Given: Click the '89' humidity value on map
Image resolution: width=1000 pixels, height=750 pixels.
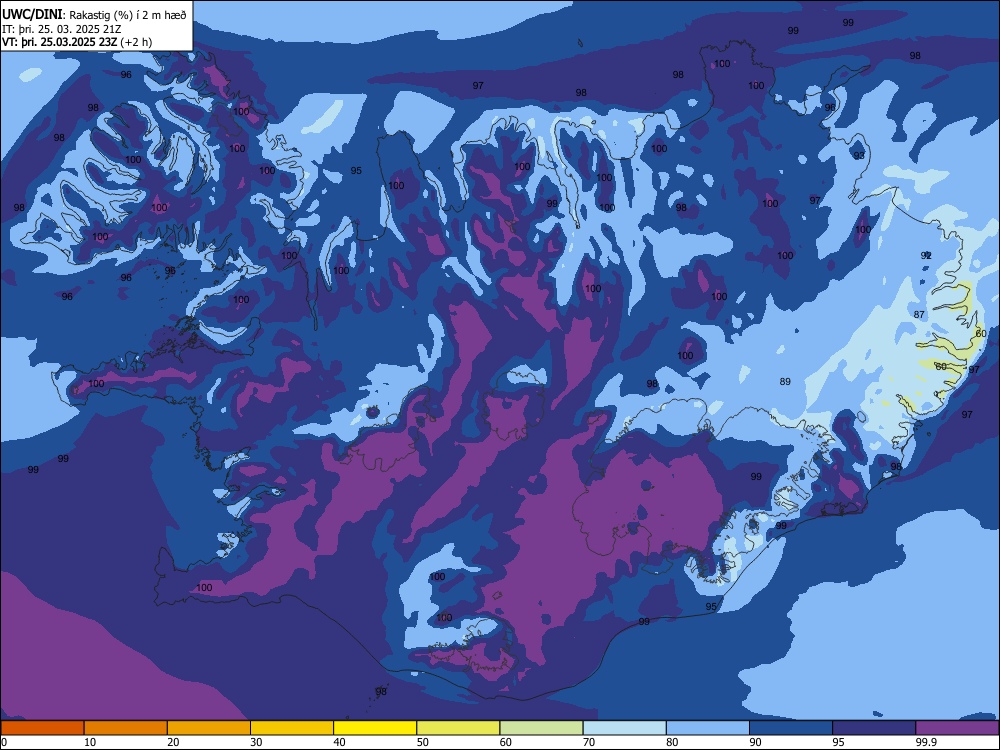Looking at the screenshot, I should click(785, 381).
